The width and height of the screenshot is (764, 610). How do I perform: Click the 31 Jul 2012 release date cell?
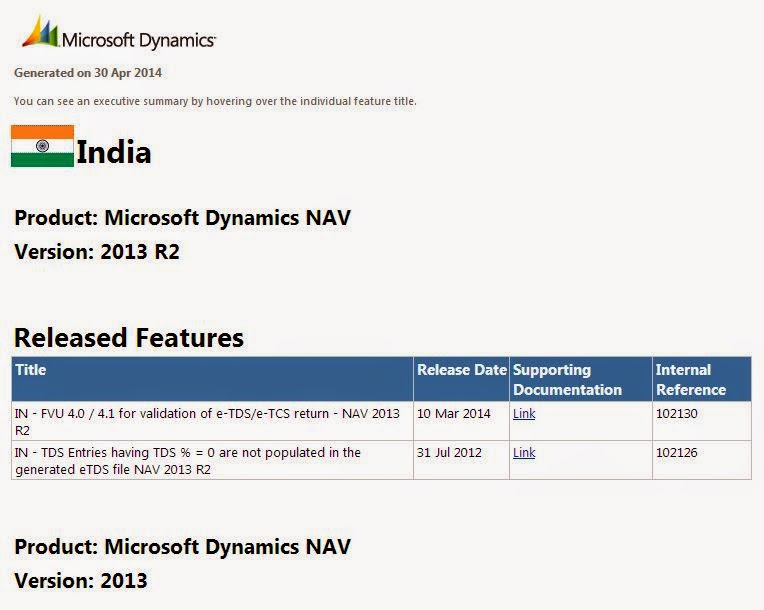(x=449, y=453)
